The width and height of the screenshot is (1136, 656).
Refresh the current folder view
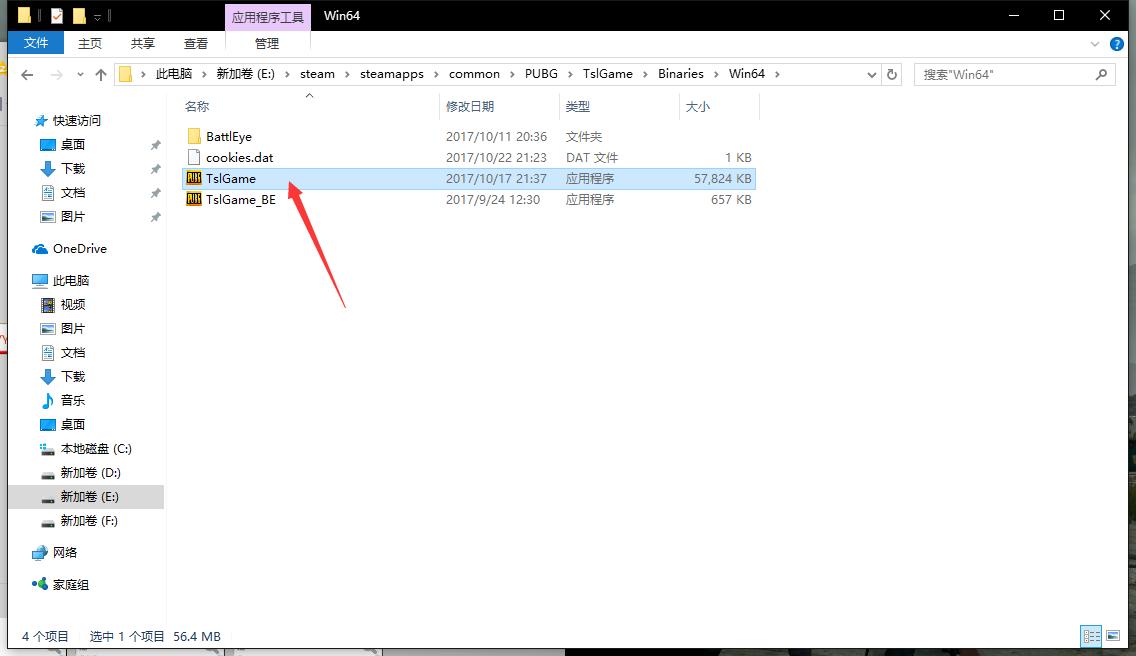click(892, 75)
